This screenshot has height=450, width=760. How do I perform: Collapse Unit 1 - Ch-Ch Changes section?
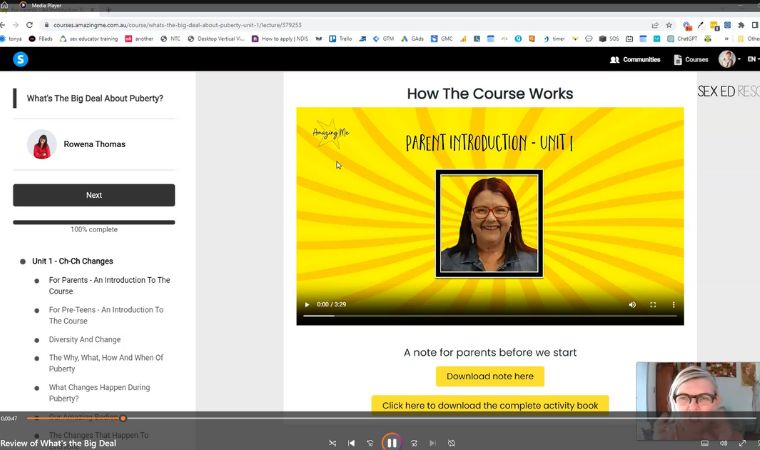(73, 261)
